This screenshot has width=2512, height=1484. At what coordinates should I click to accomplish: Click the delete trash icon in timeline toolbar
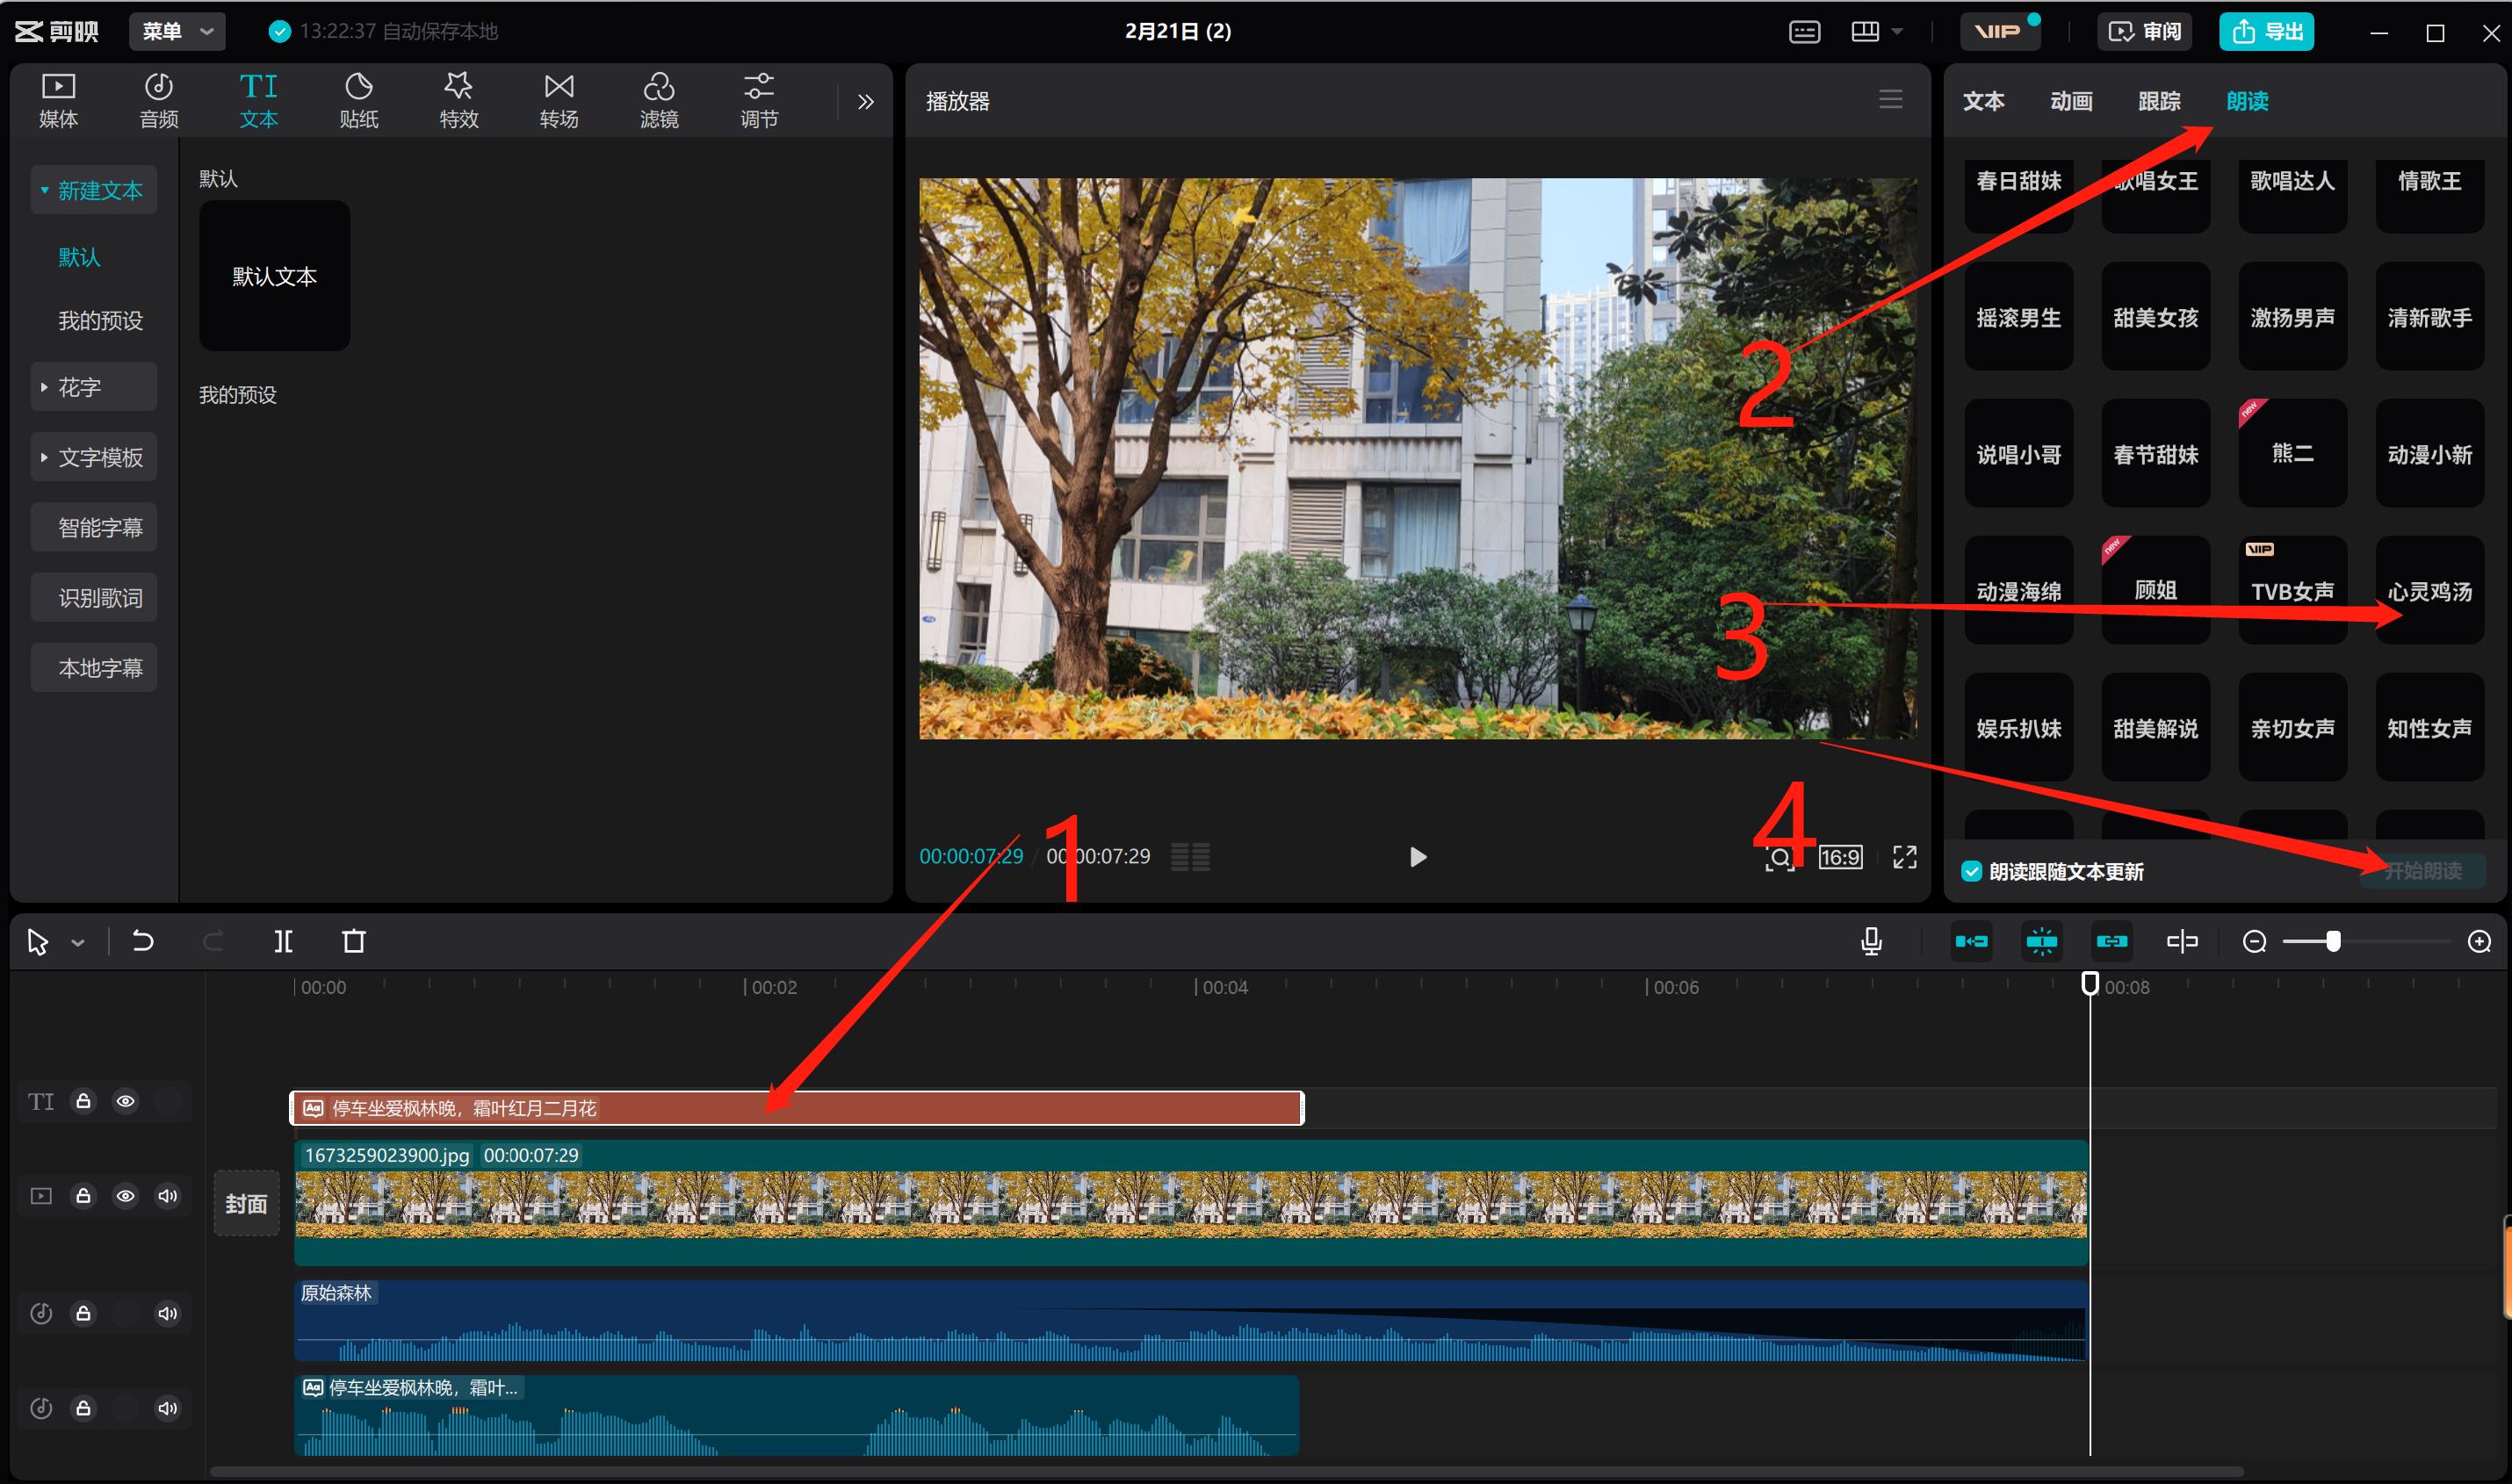(x=354, y=941)
